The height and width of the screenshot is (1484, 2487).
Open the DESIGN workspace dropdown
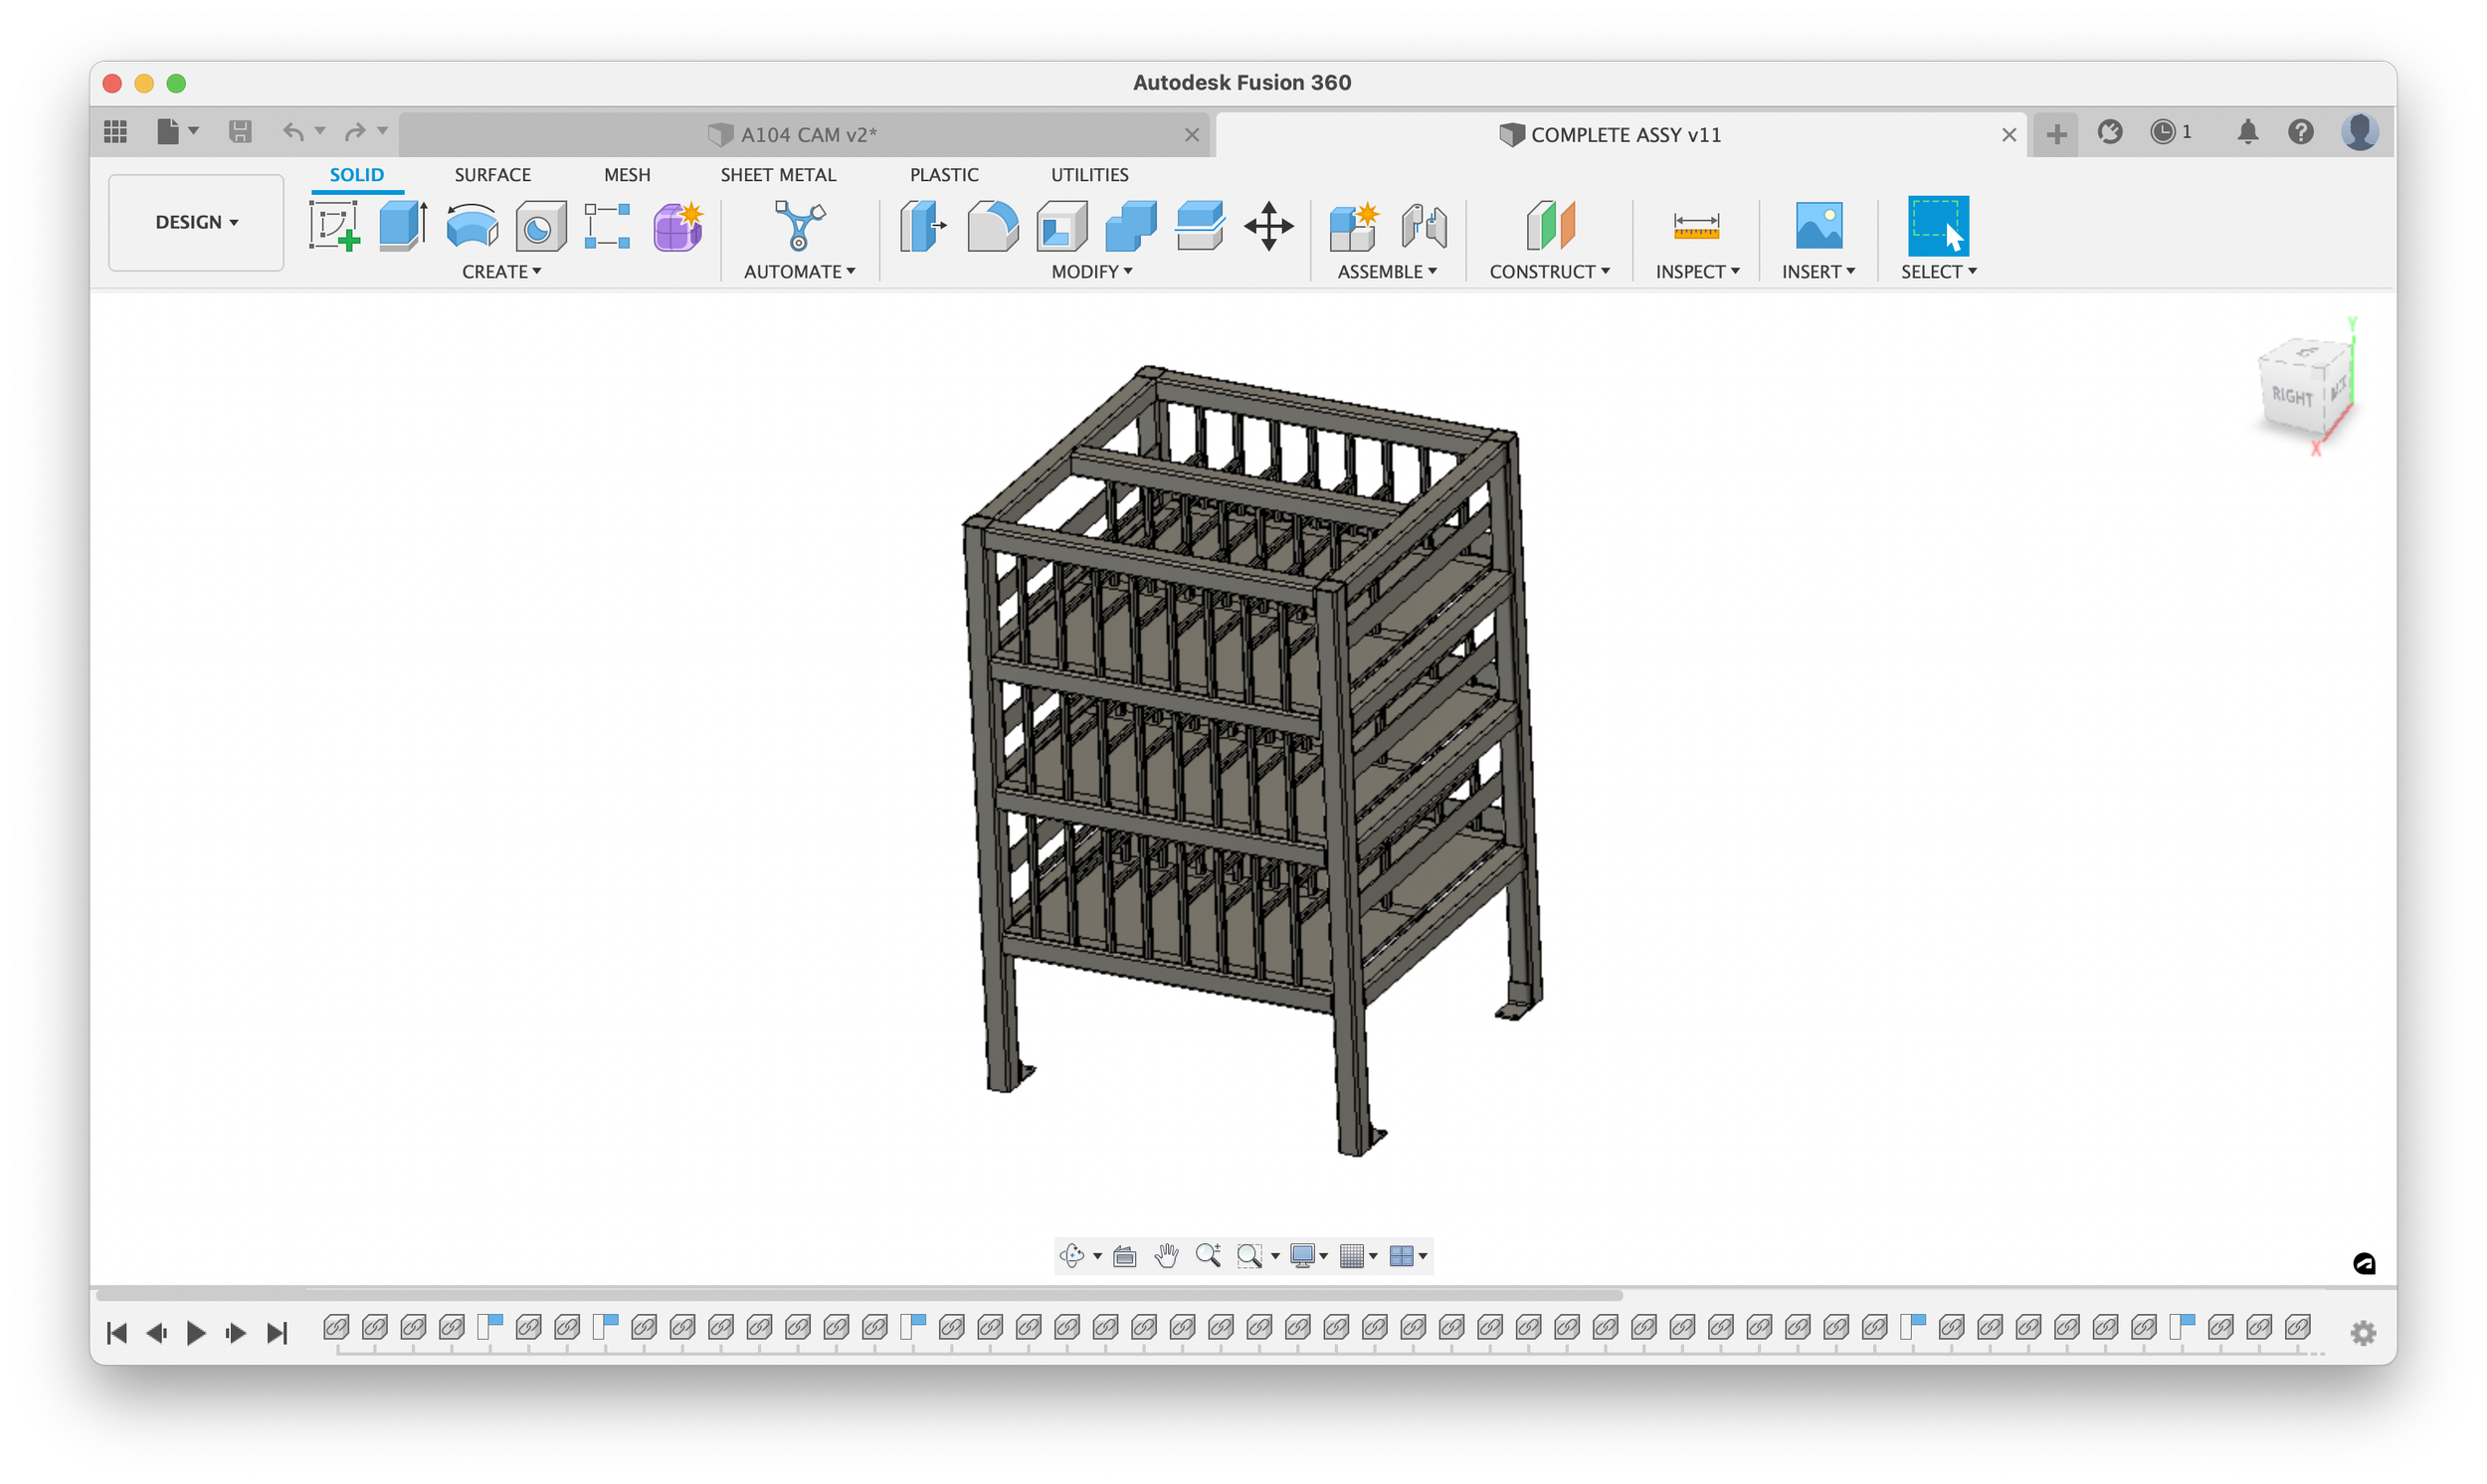196,222
